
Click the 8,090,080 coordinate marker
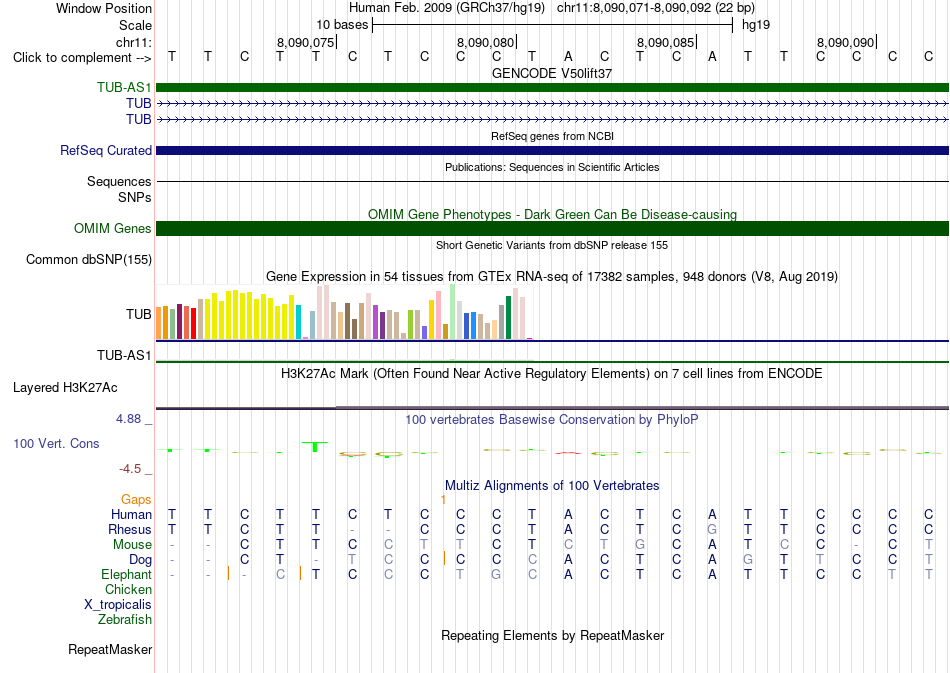tap(485, 42)
